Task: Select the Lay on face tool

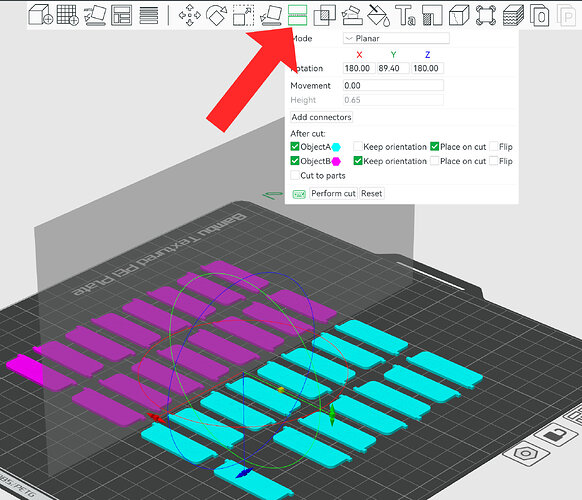Action: (271, 15)
